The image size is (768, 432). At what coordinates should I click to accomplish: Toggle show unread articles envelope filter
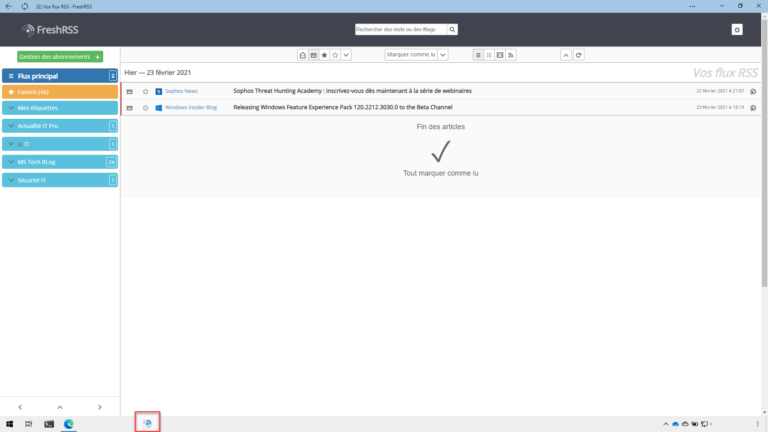[x=313, y=55]
